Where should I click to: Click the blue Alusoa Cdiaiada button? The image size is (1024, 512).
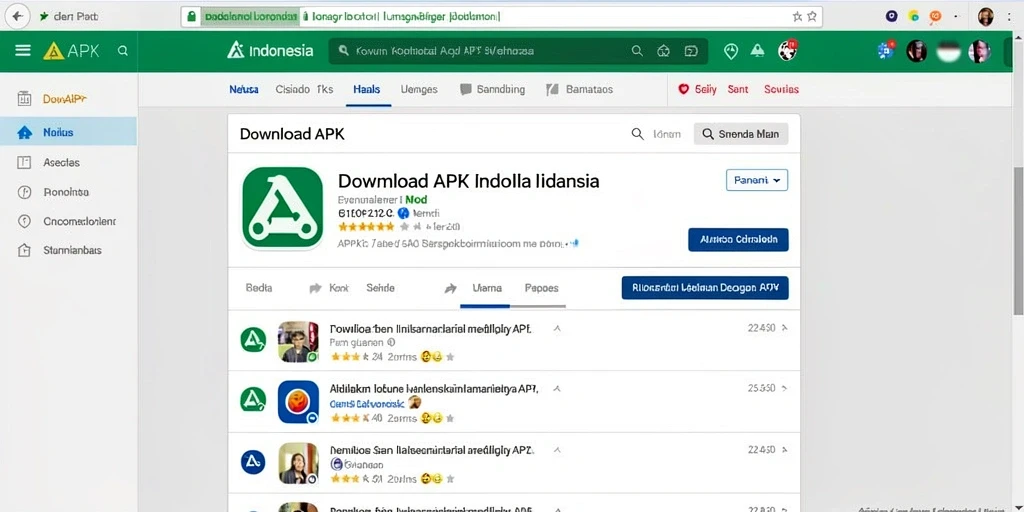point(738,240)
